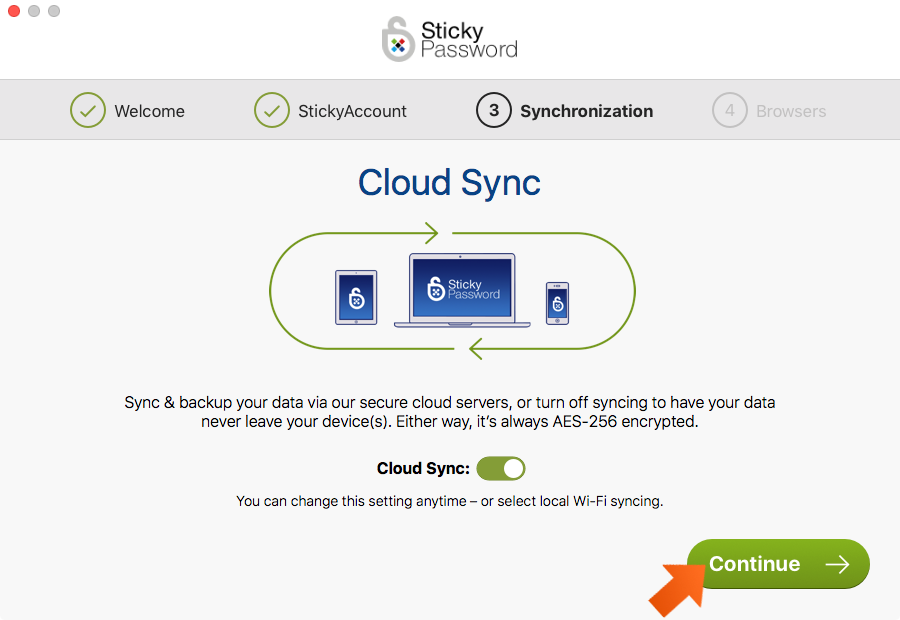The image size is (900, 620).
Task: Click the smartphone device illustration
Action: 557,303
